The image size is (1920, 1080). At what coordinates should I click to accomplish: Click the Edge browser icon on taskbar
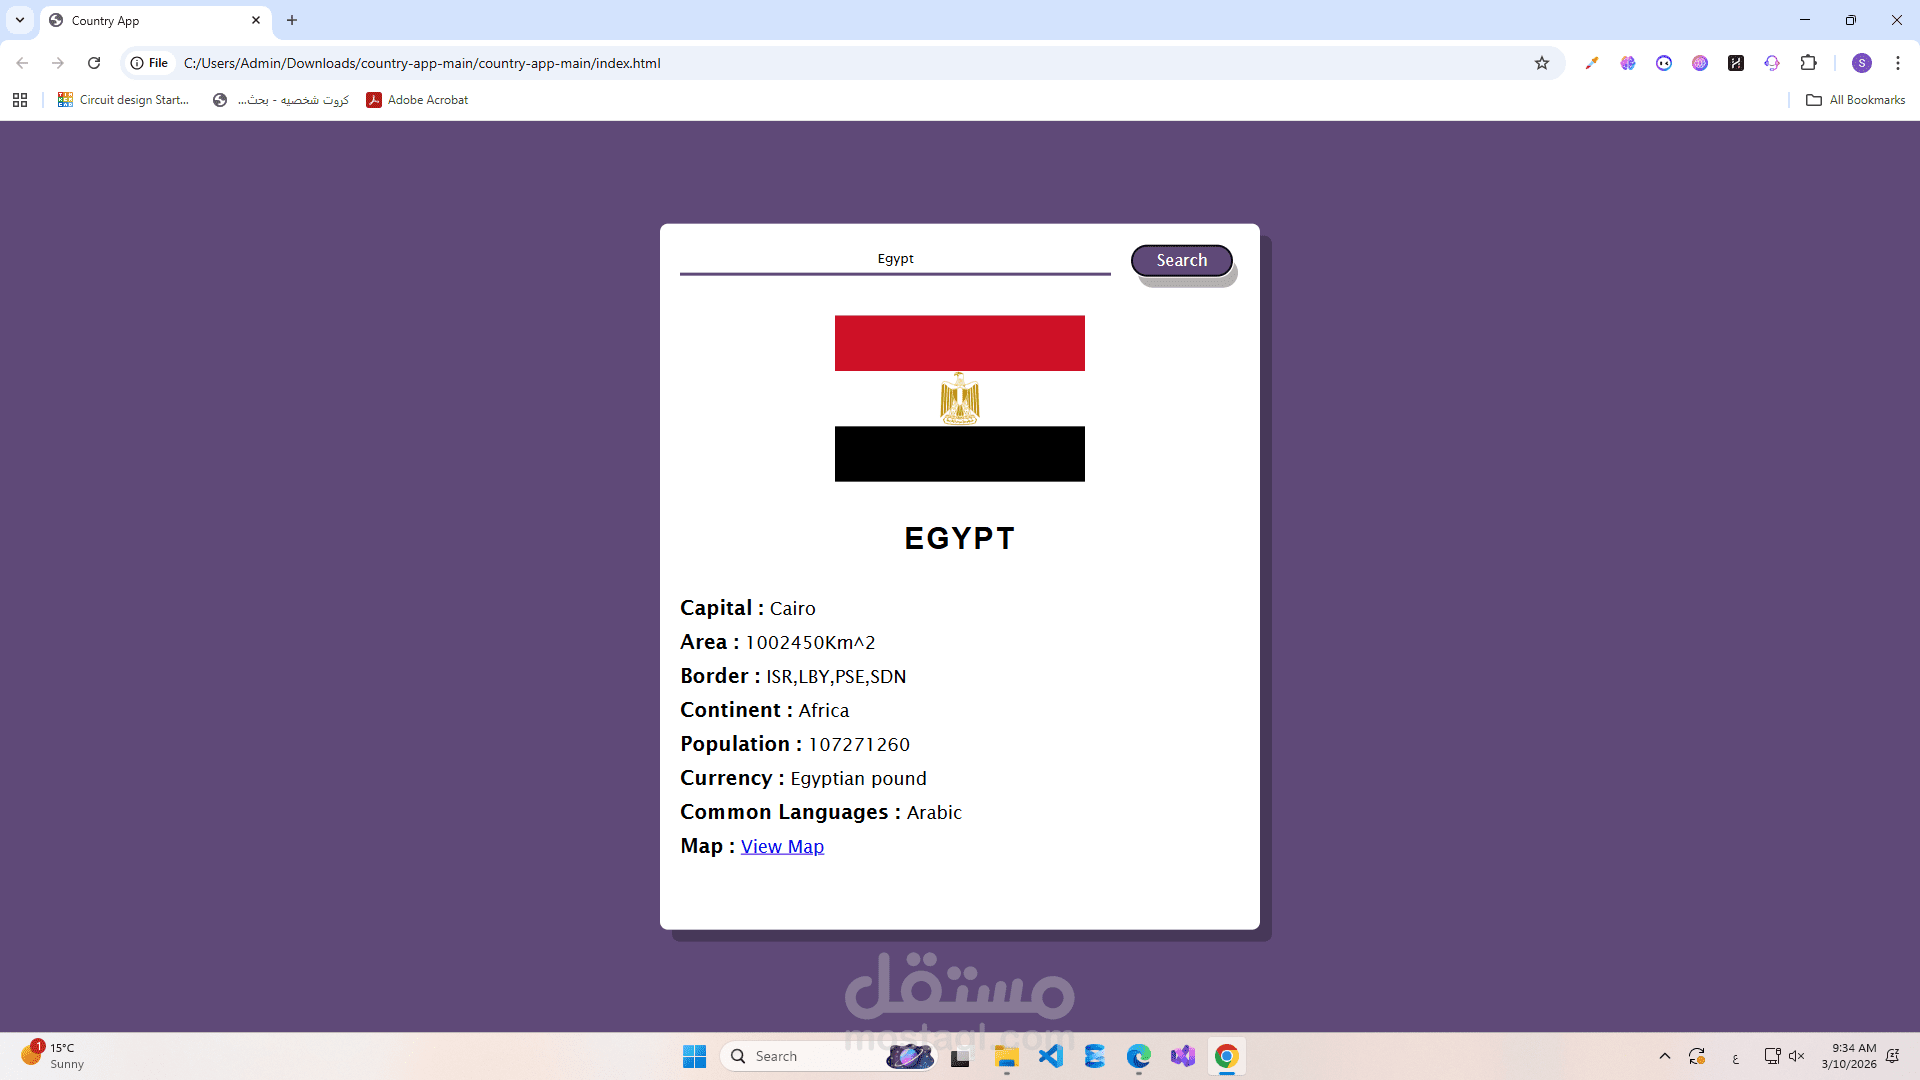click(1139, 1056)
